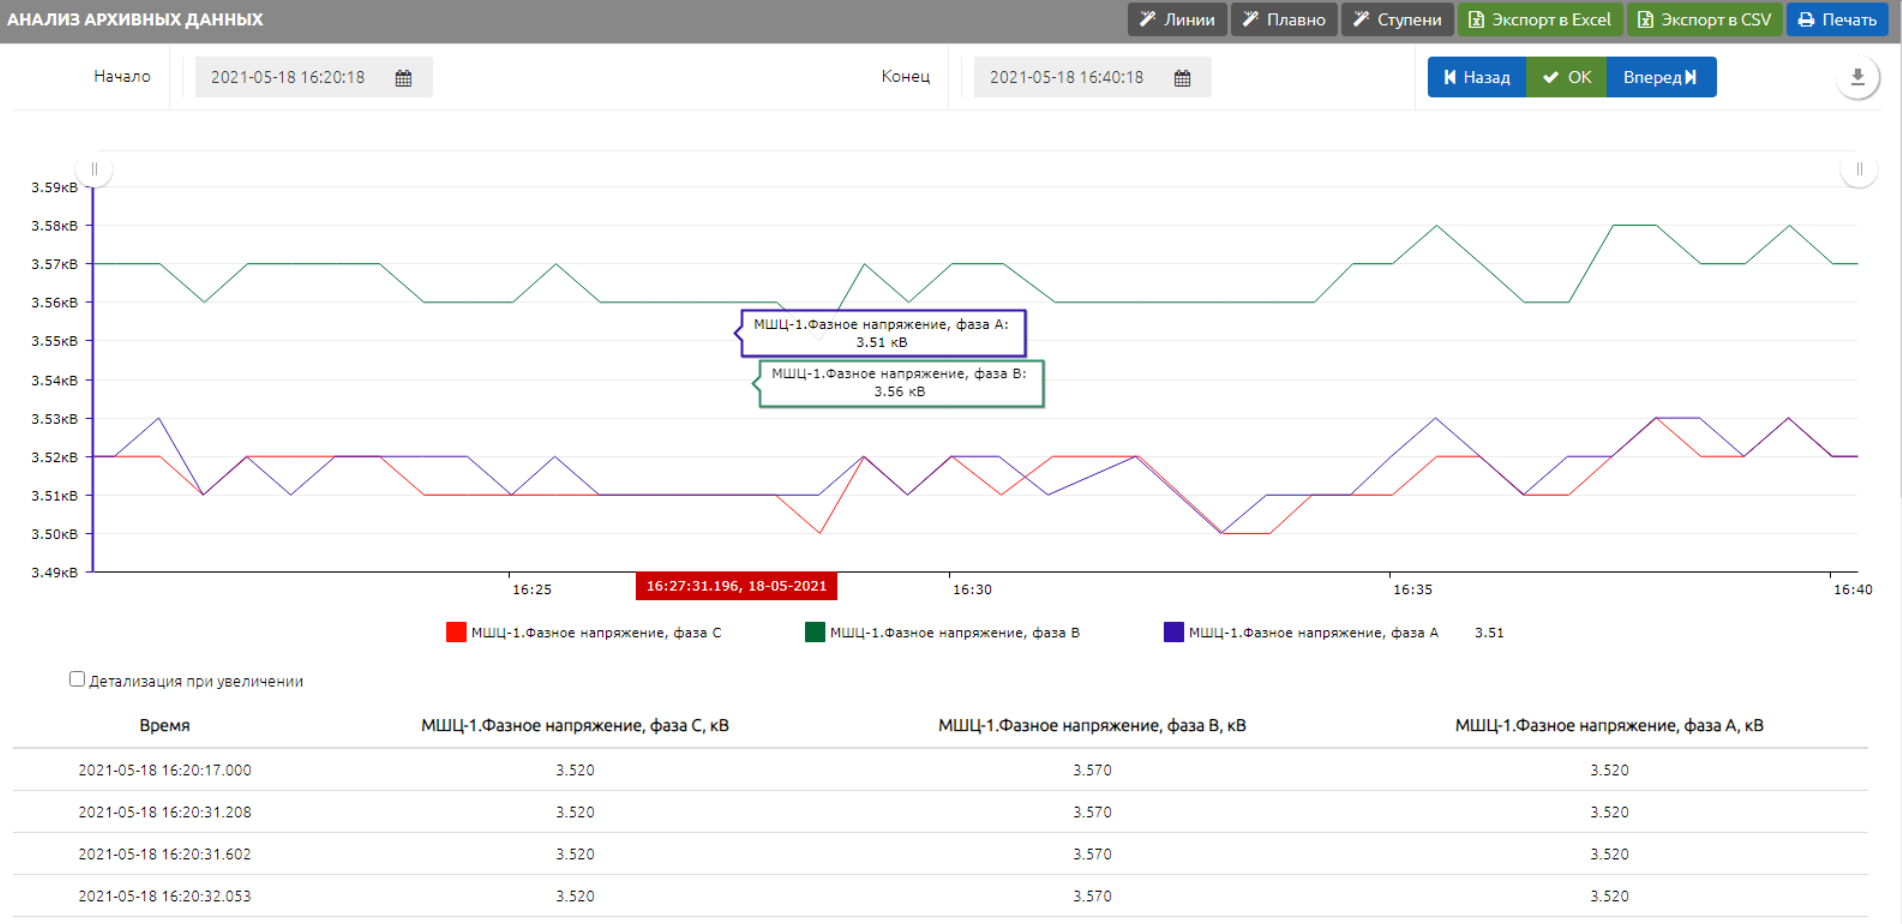This screenshot has width=1902, height=924.
Task: Open the end date calendar icon
Action: pyautogui.click(x=1182, y=78)
